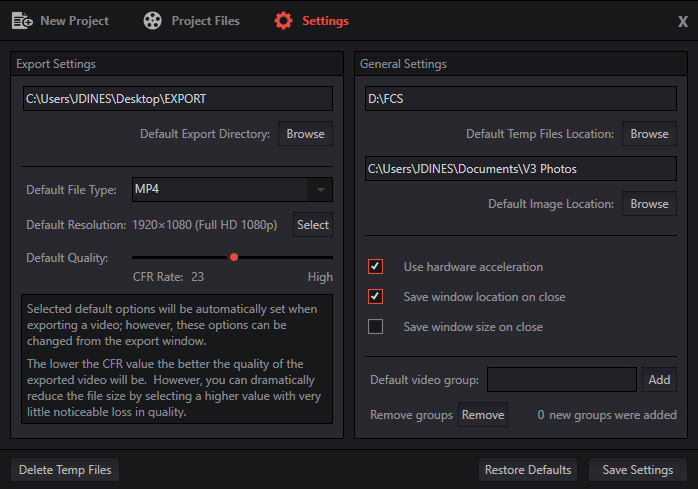Click the D:\FCS temp files path field

[521, 98]
